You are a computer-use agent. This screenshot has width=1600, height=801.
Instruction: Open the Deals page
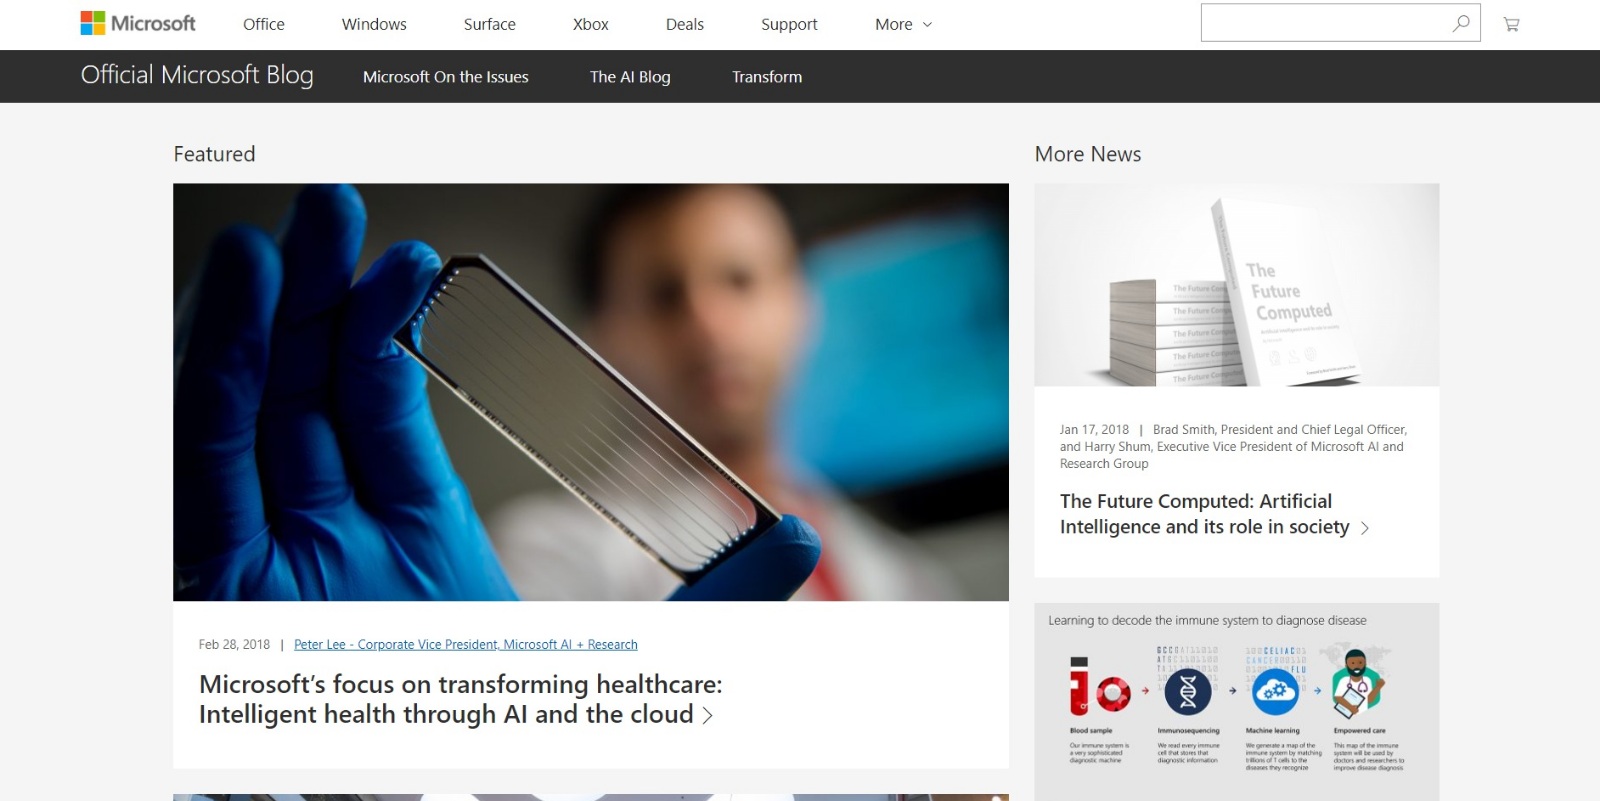[x=685, y=24]
